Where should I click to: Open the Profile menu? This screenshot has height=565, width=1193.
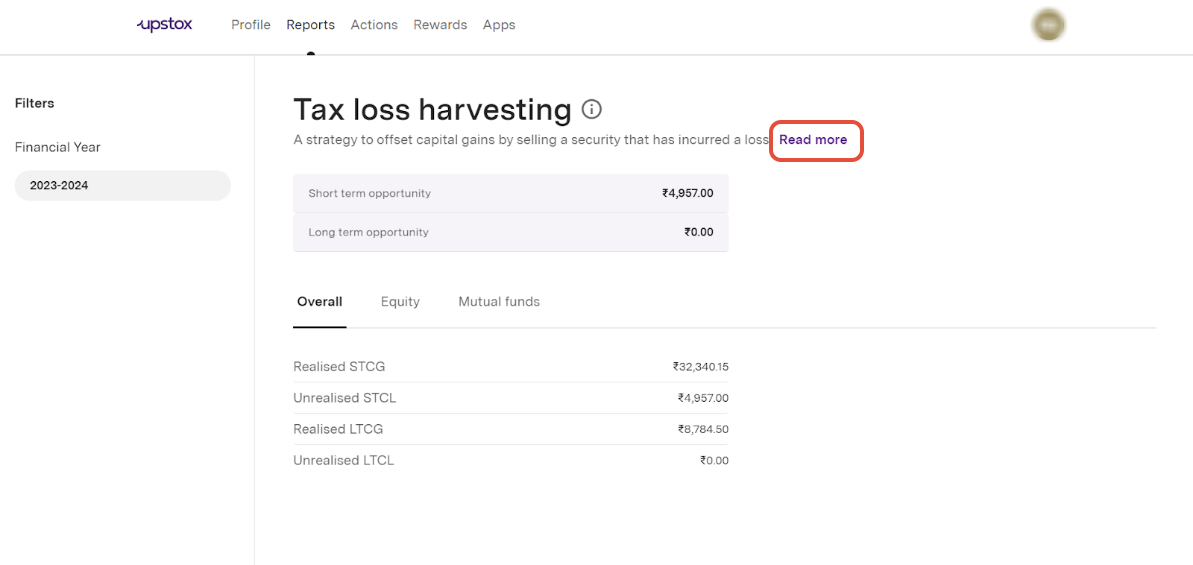pos(251,25)
